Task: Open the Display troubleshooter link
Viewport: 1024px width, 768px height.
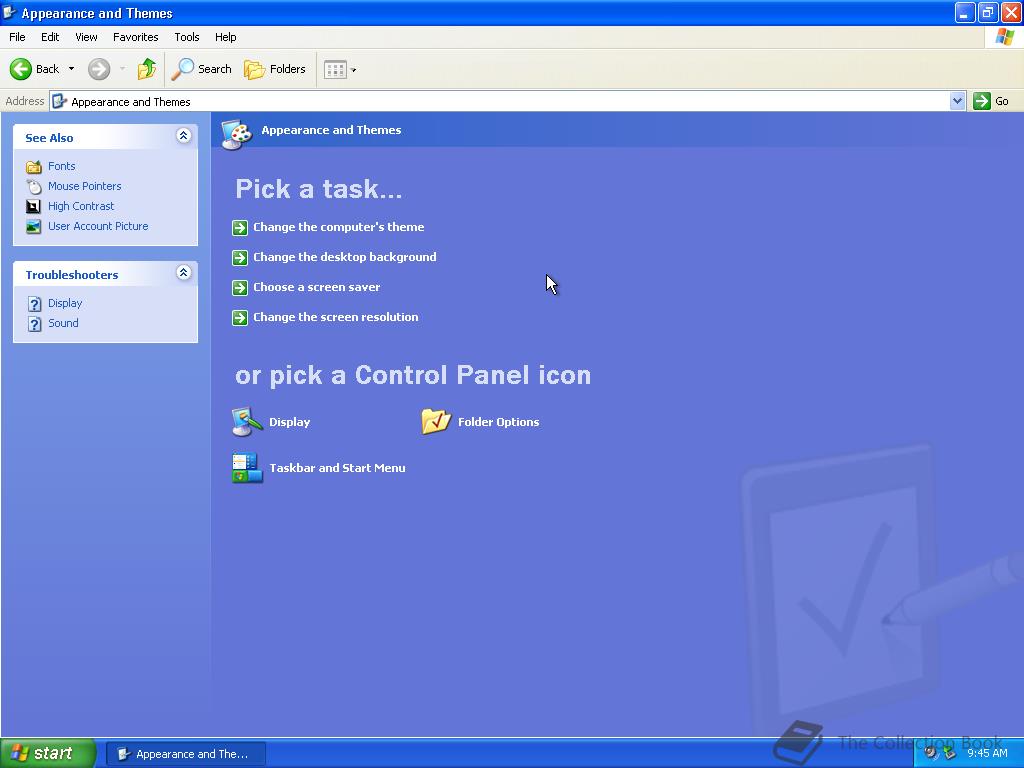Action: pyautogui.click(x=65, y=303)
